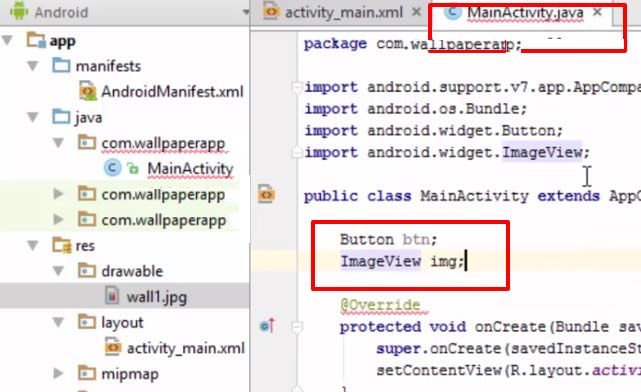Click the MainActivity class icon in tree
This screenshot has height=392, width=641.
(x=112, y=168)
